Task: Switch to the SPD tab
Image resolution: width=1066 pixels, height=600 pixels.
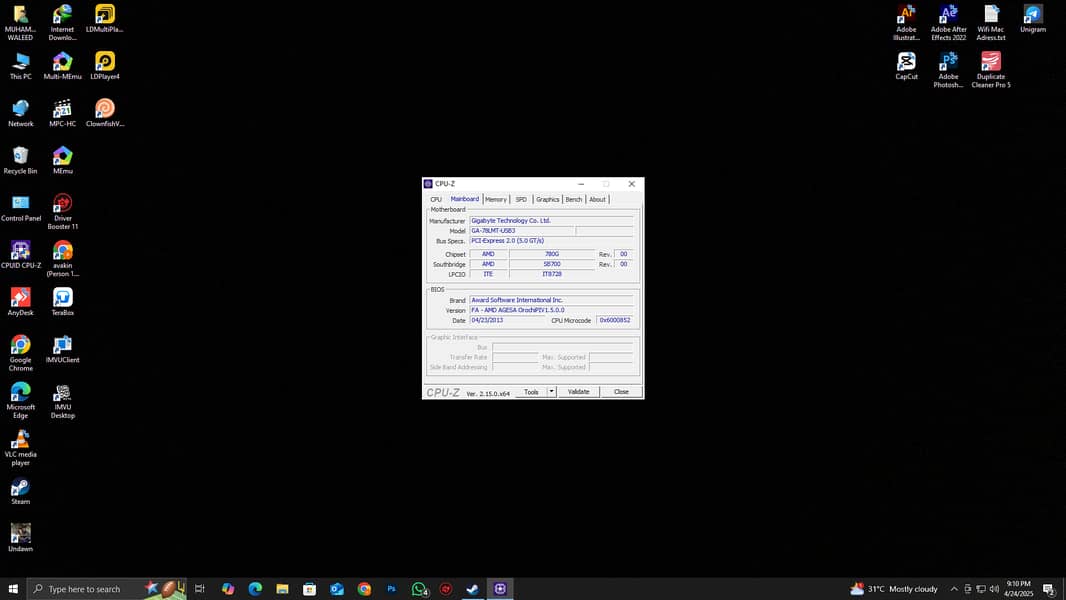Action: pyautogui.click(x=521, y=200)
